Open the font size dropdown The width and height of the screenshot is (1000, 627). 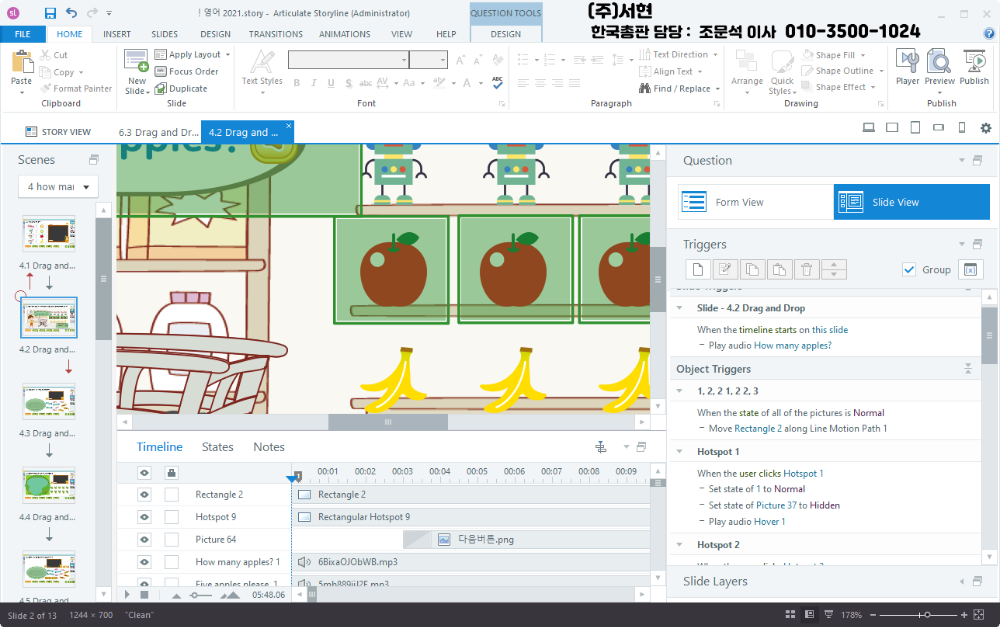point(443,60)
